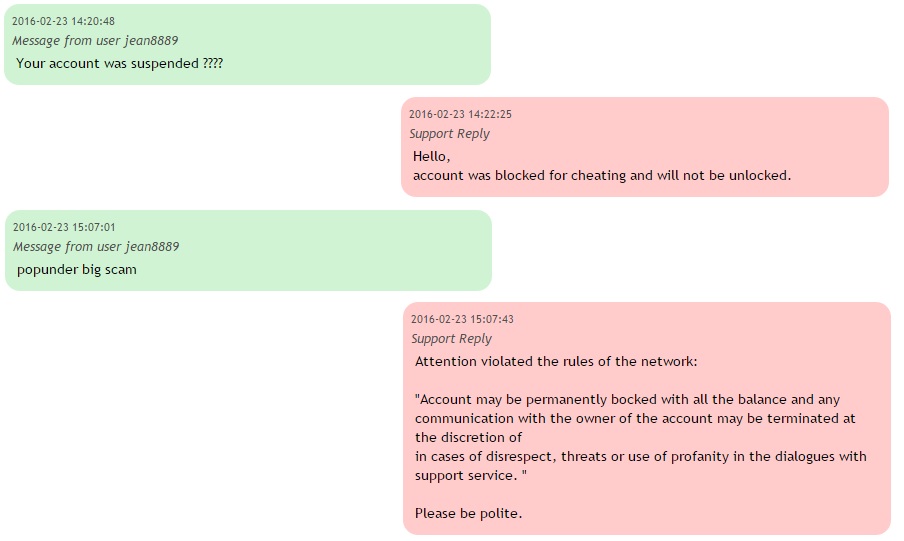Click the "communication with the owner" line
Image resolution: width=904 pixels, height=541 pixels.
(635, 419)
